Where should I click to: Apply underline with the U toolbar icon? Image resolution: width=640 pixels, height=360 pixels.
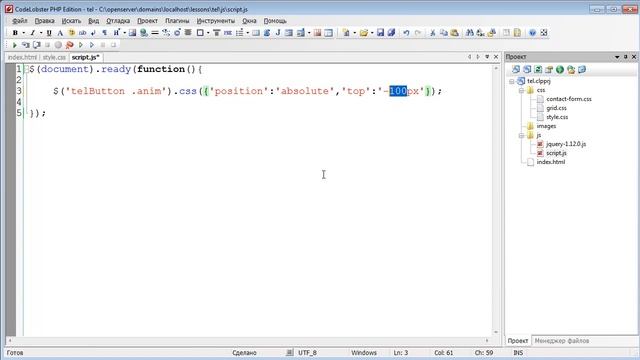click(49, 33)
